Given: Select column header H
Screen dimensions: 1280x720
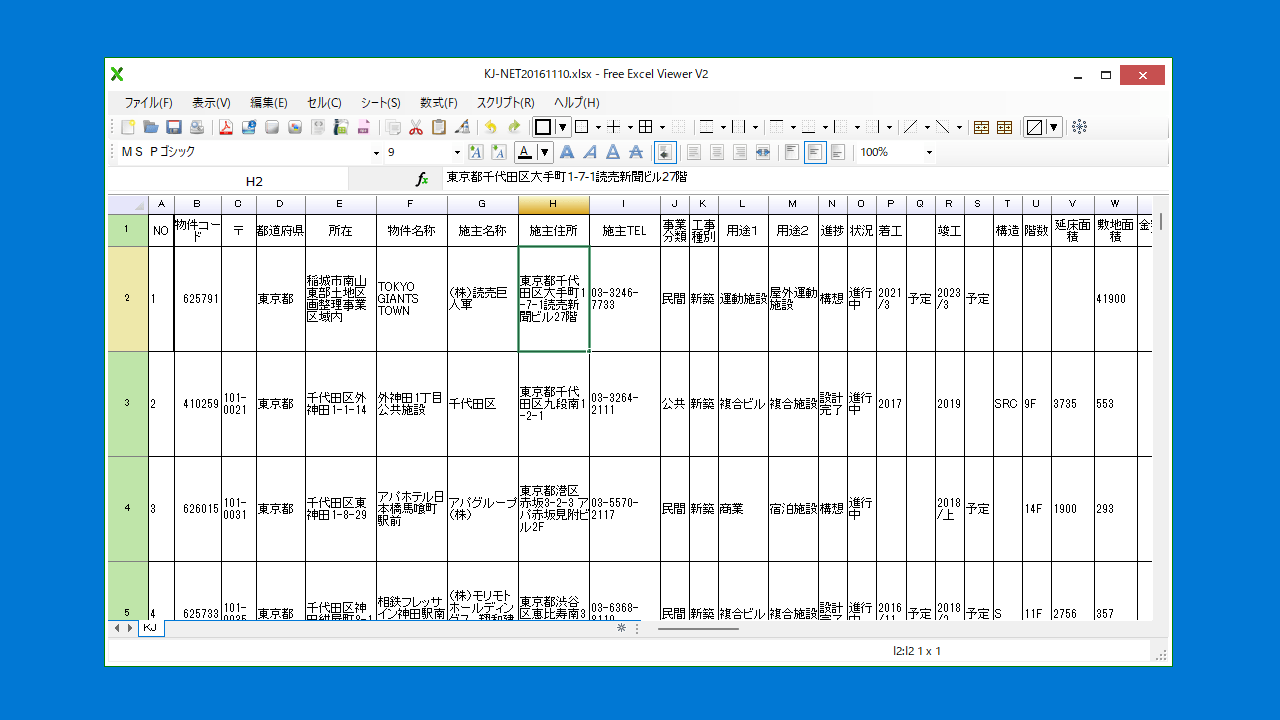Looking at the screenshot, I should pyautogui.click(x=554, y=204).
